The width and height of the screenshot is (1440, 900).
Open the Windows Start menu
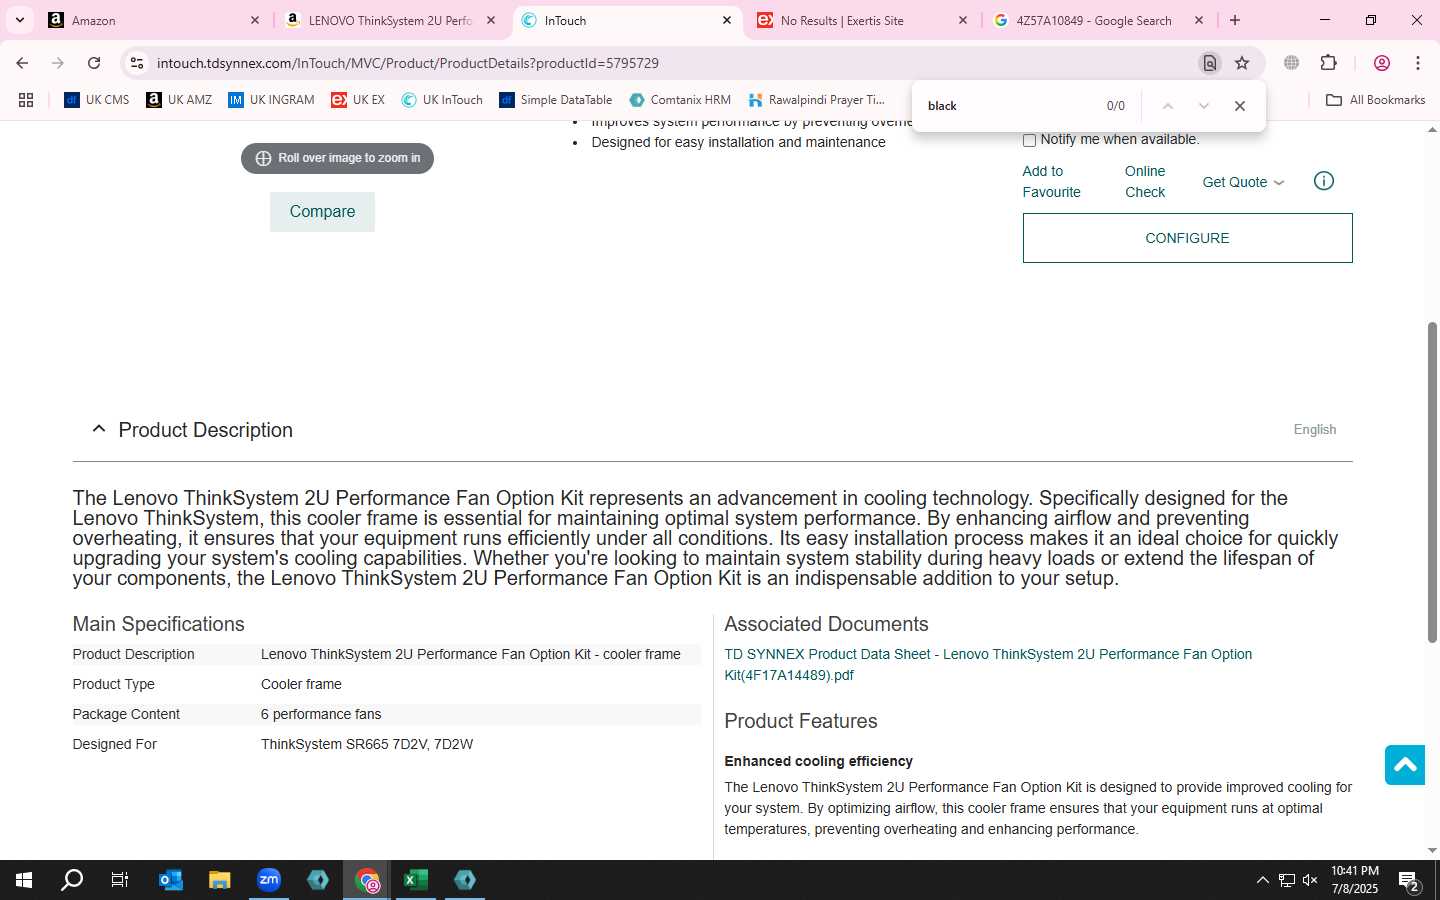pos(24,880)
